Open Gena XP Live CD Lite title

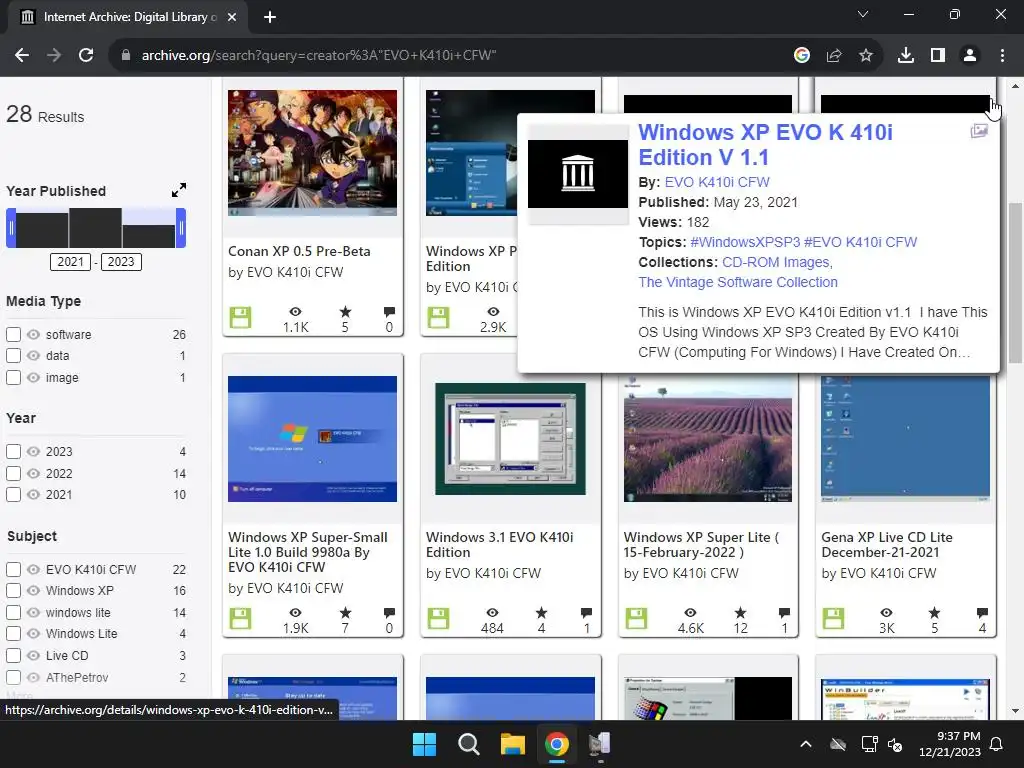click(x=887, y=545)
